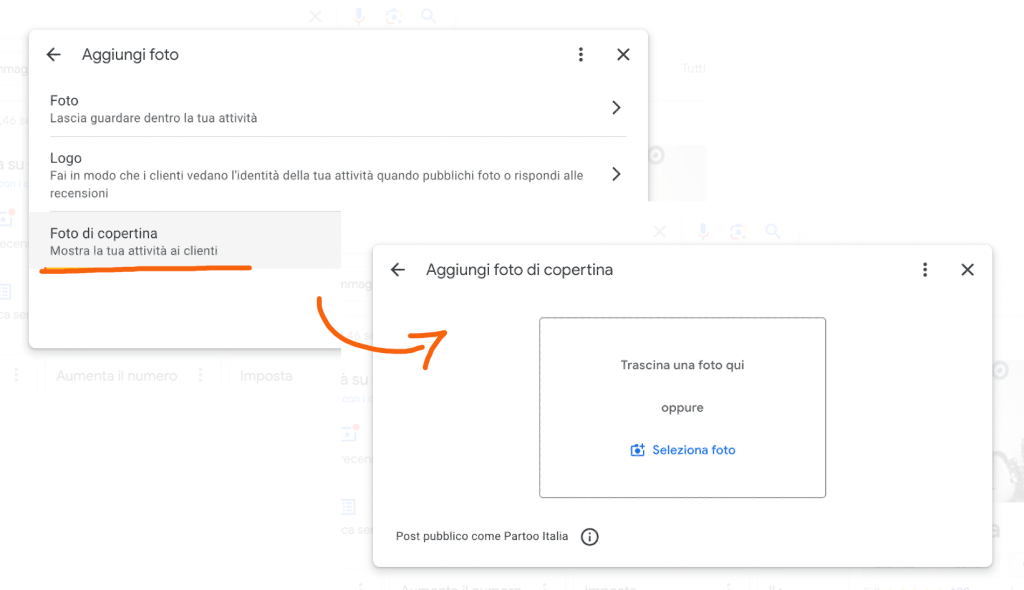Go back from Aggiungi foto di copertina
Viewport: 1024px width, 590px height.
tap(398, 270)
